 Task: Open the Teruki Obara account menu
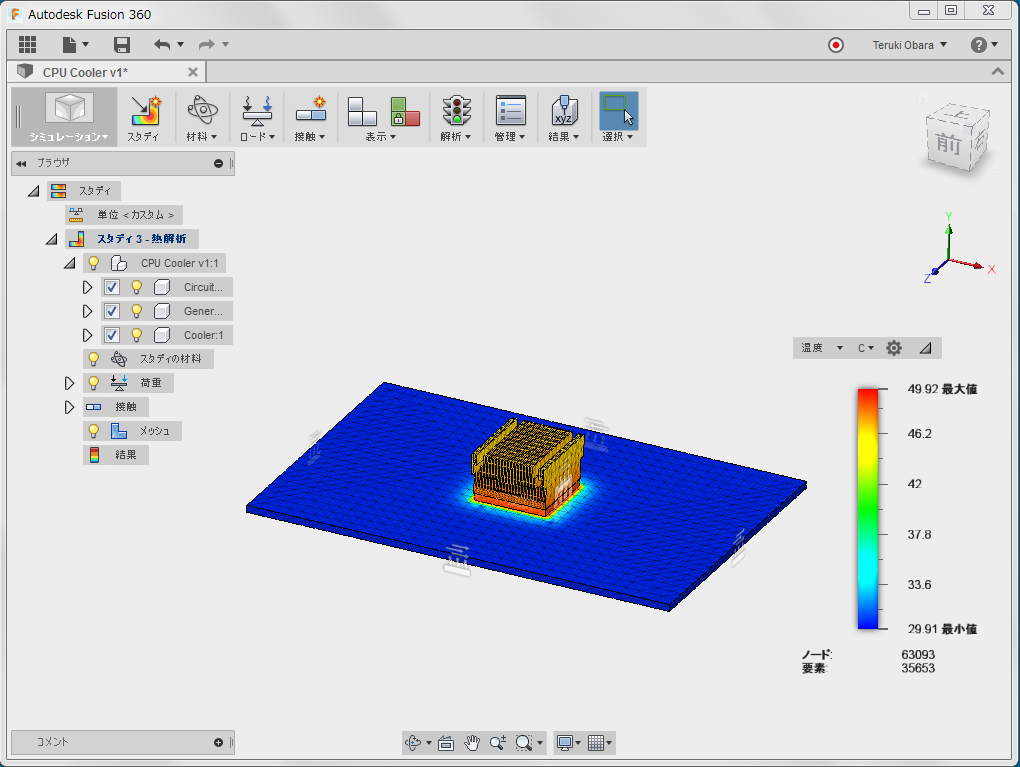click(909, 45)
